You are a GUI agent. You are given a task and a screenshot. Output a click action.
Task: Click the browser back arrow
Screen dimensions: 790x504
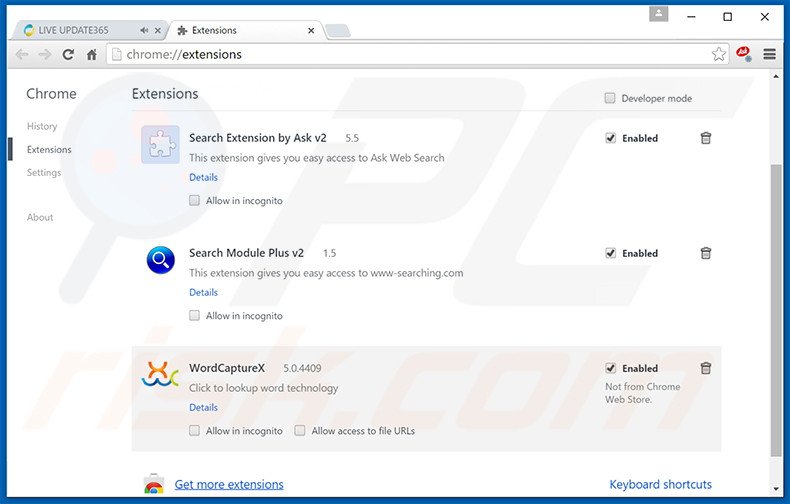pos(22,54)
